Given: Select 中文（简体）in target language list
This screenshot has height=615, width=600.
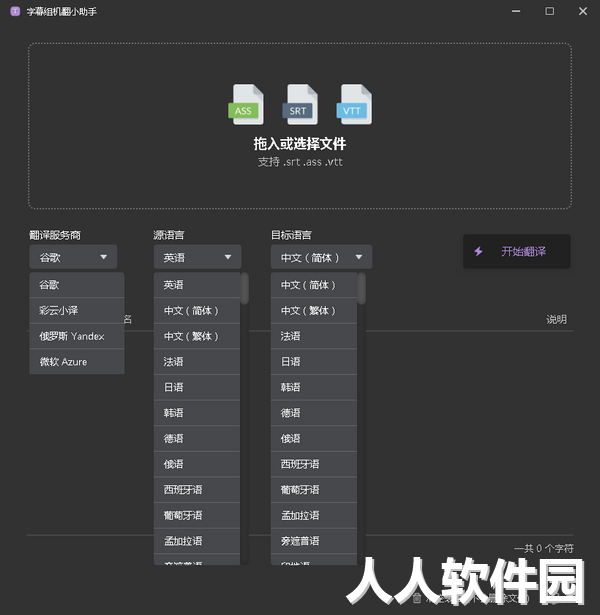Looking at the screenshot, I should (314, 285).
